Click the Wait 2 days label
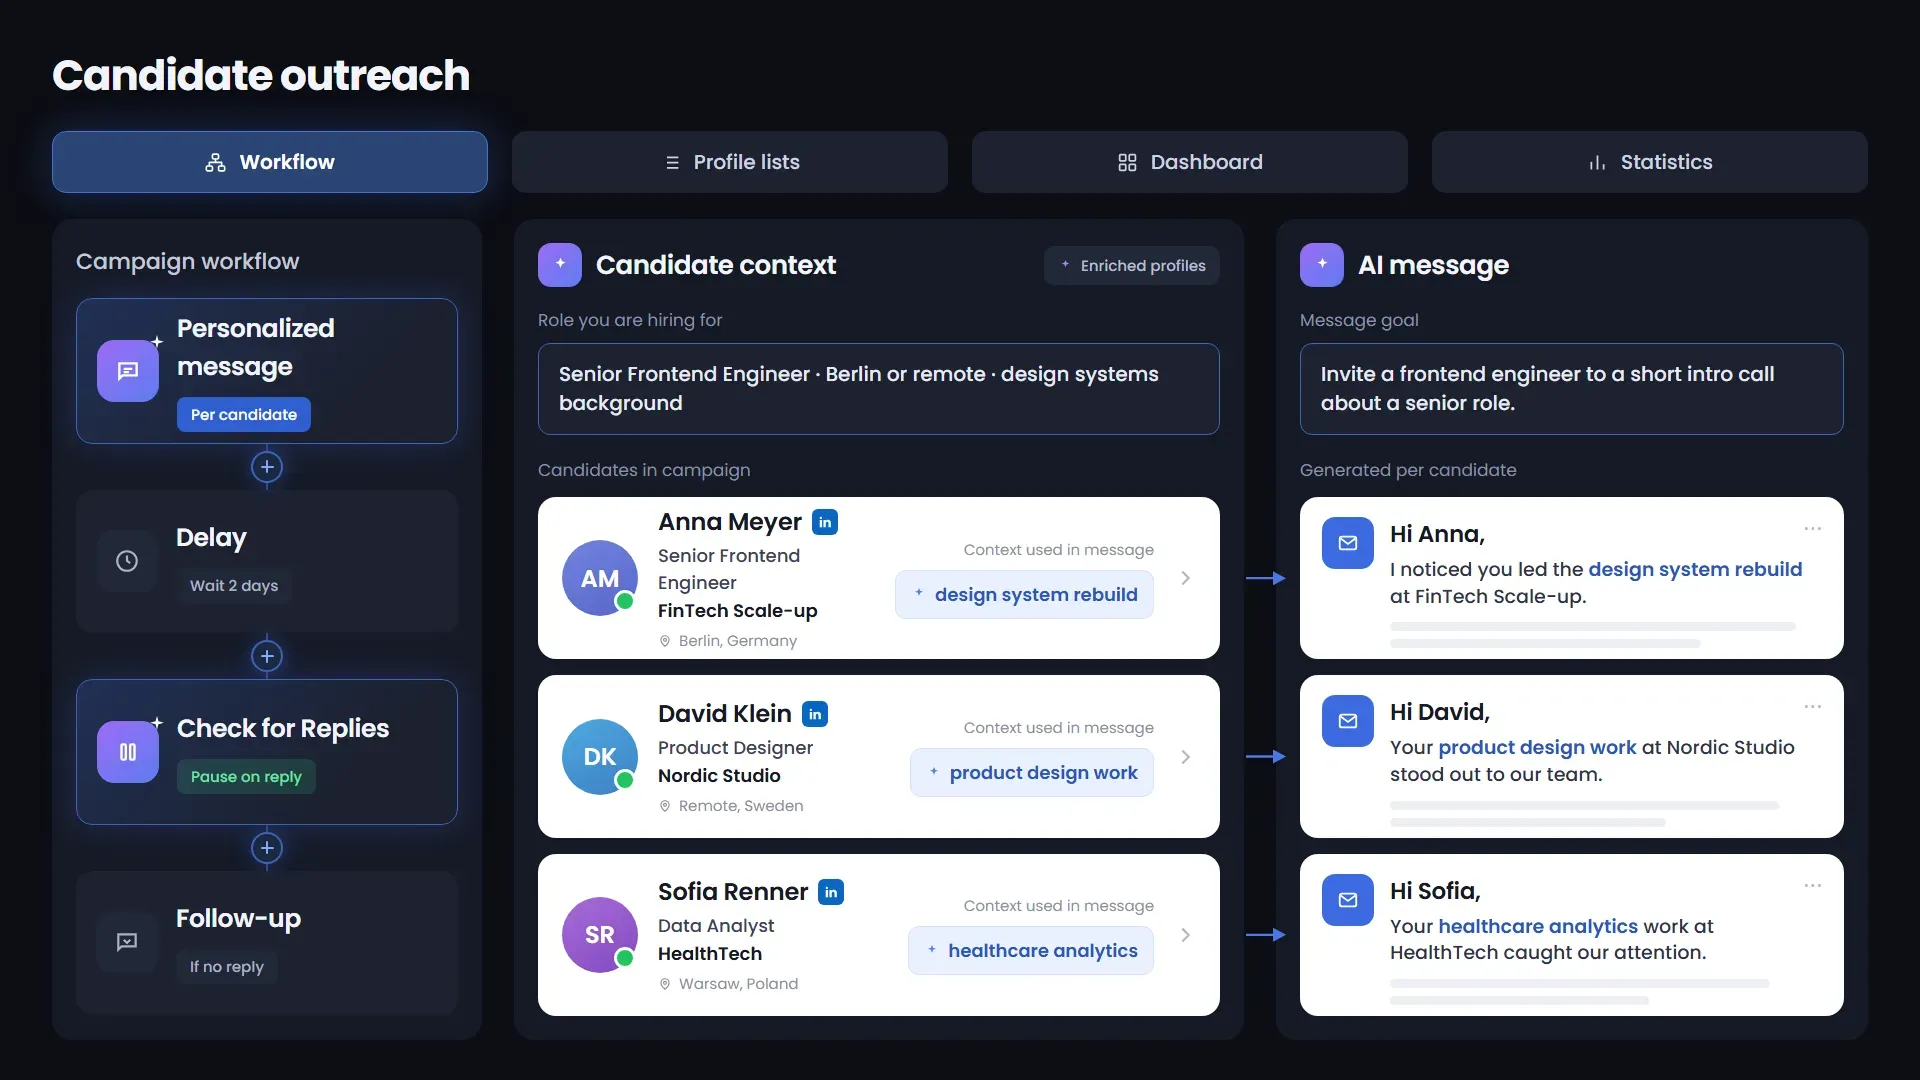 [x=234, y=586]
